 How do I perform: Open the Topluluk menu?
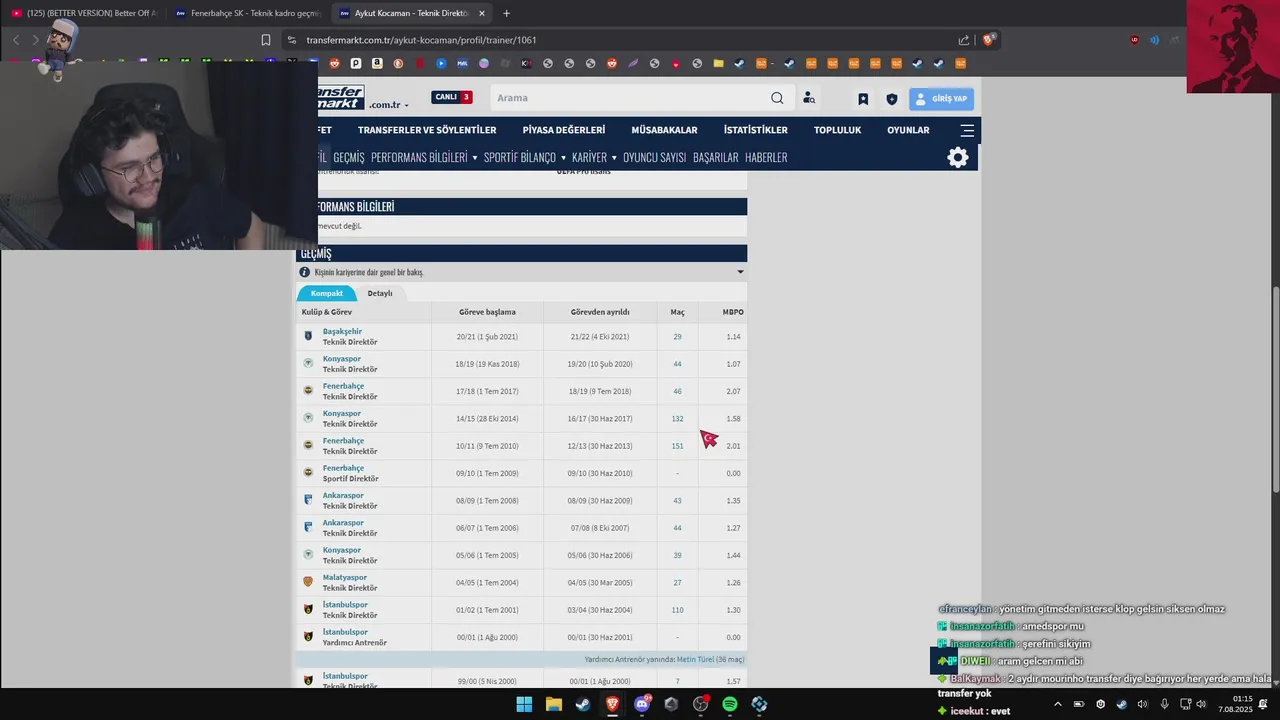tap(837, 130)
